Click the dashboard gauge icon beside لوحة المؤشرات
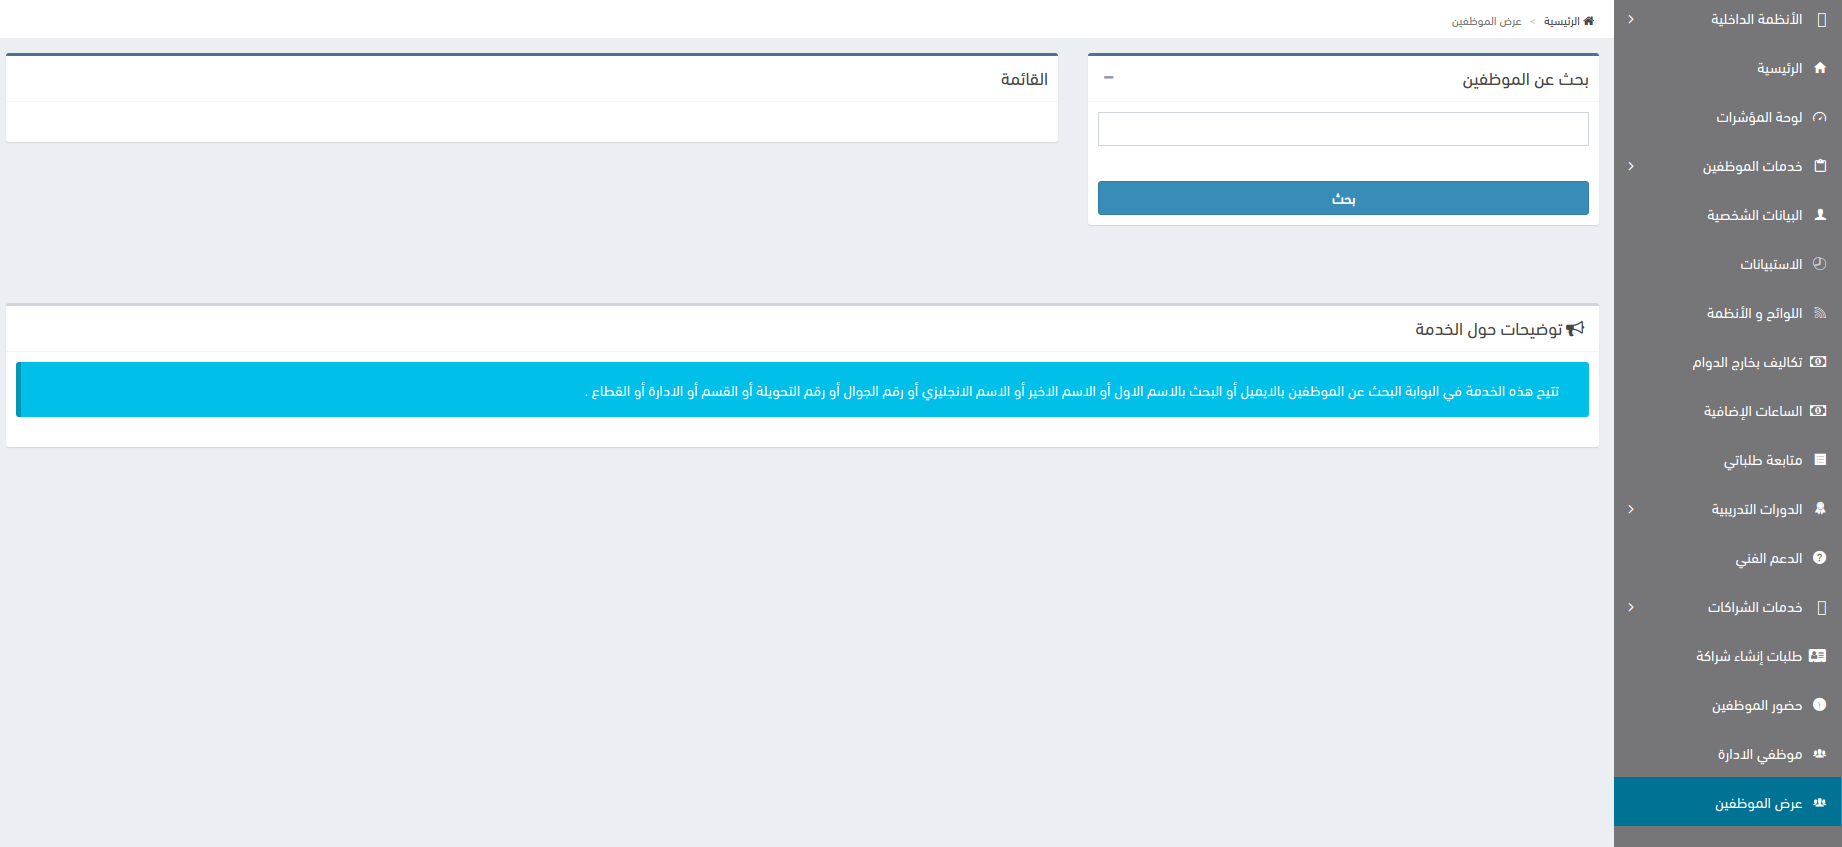 (1819, 117)
